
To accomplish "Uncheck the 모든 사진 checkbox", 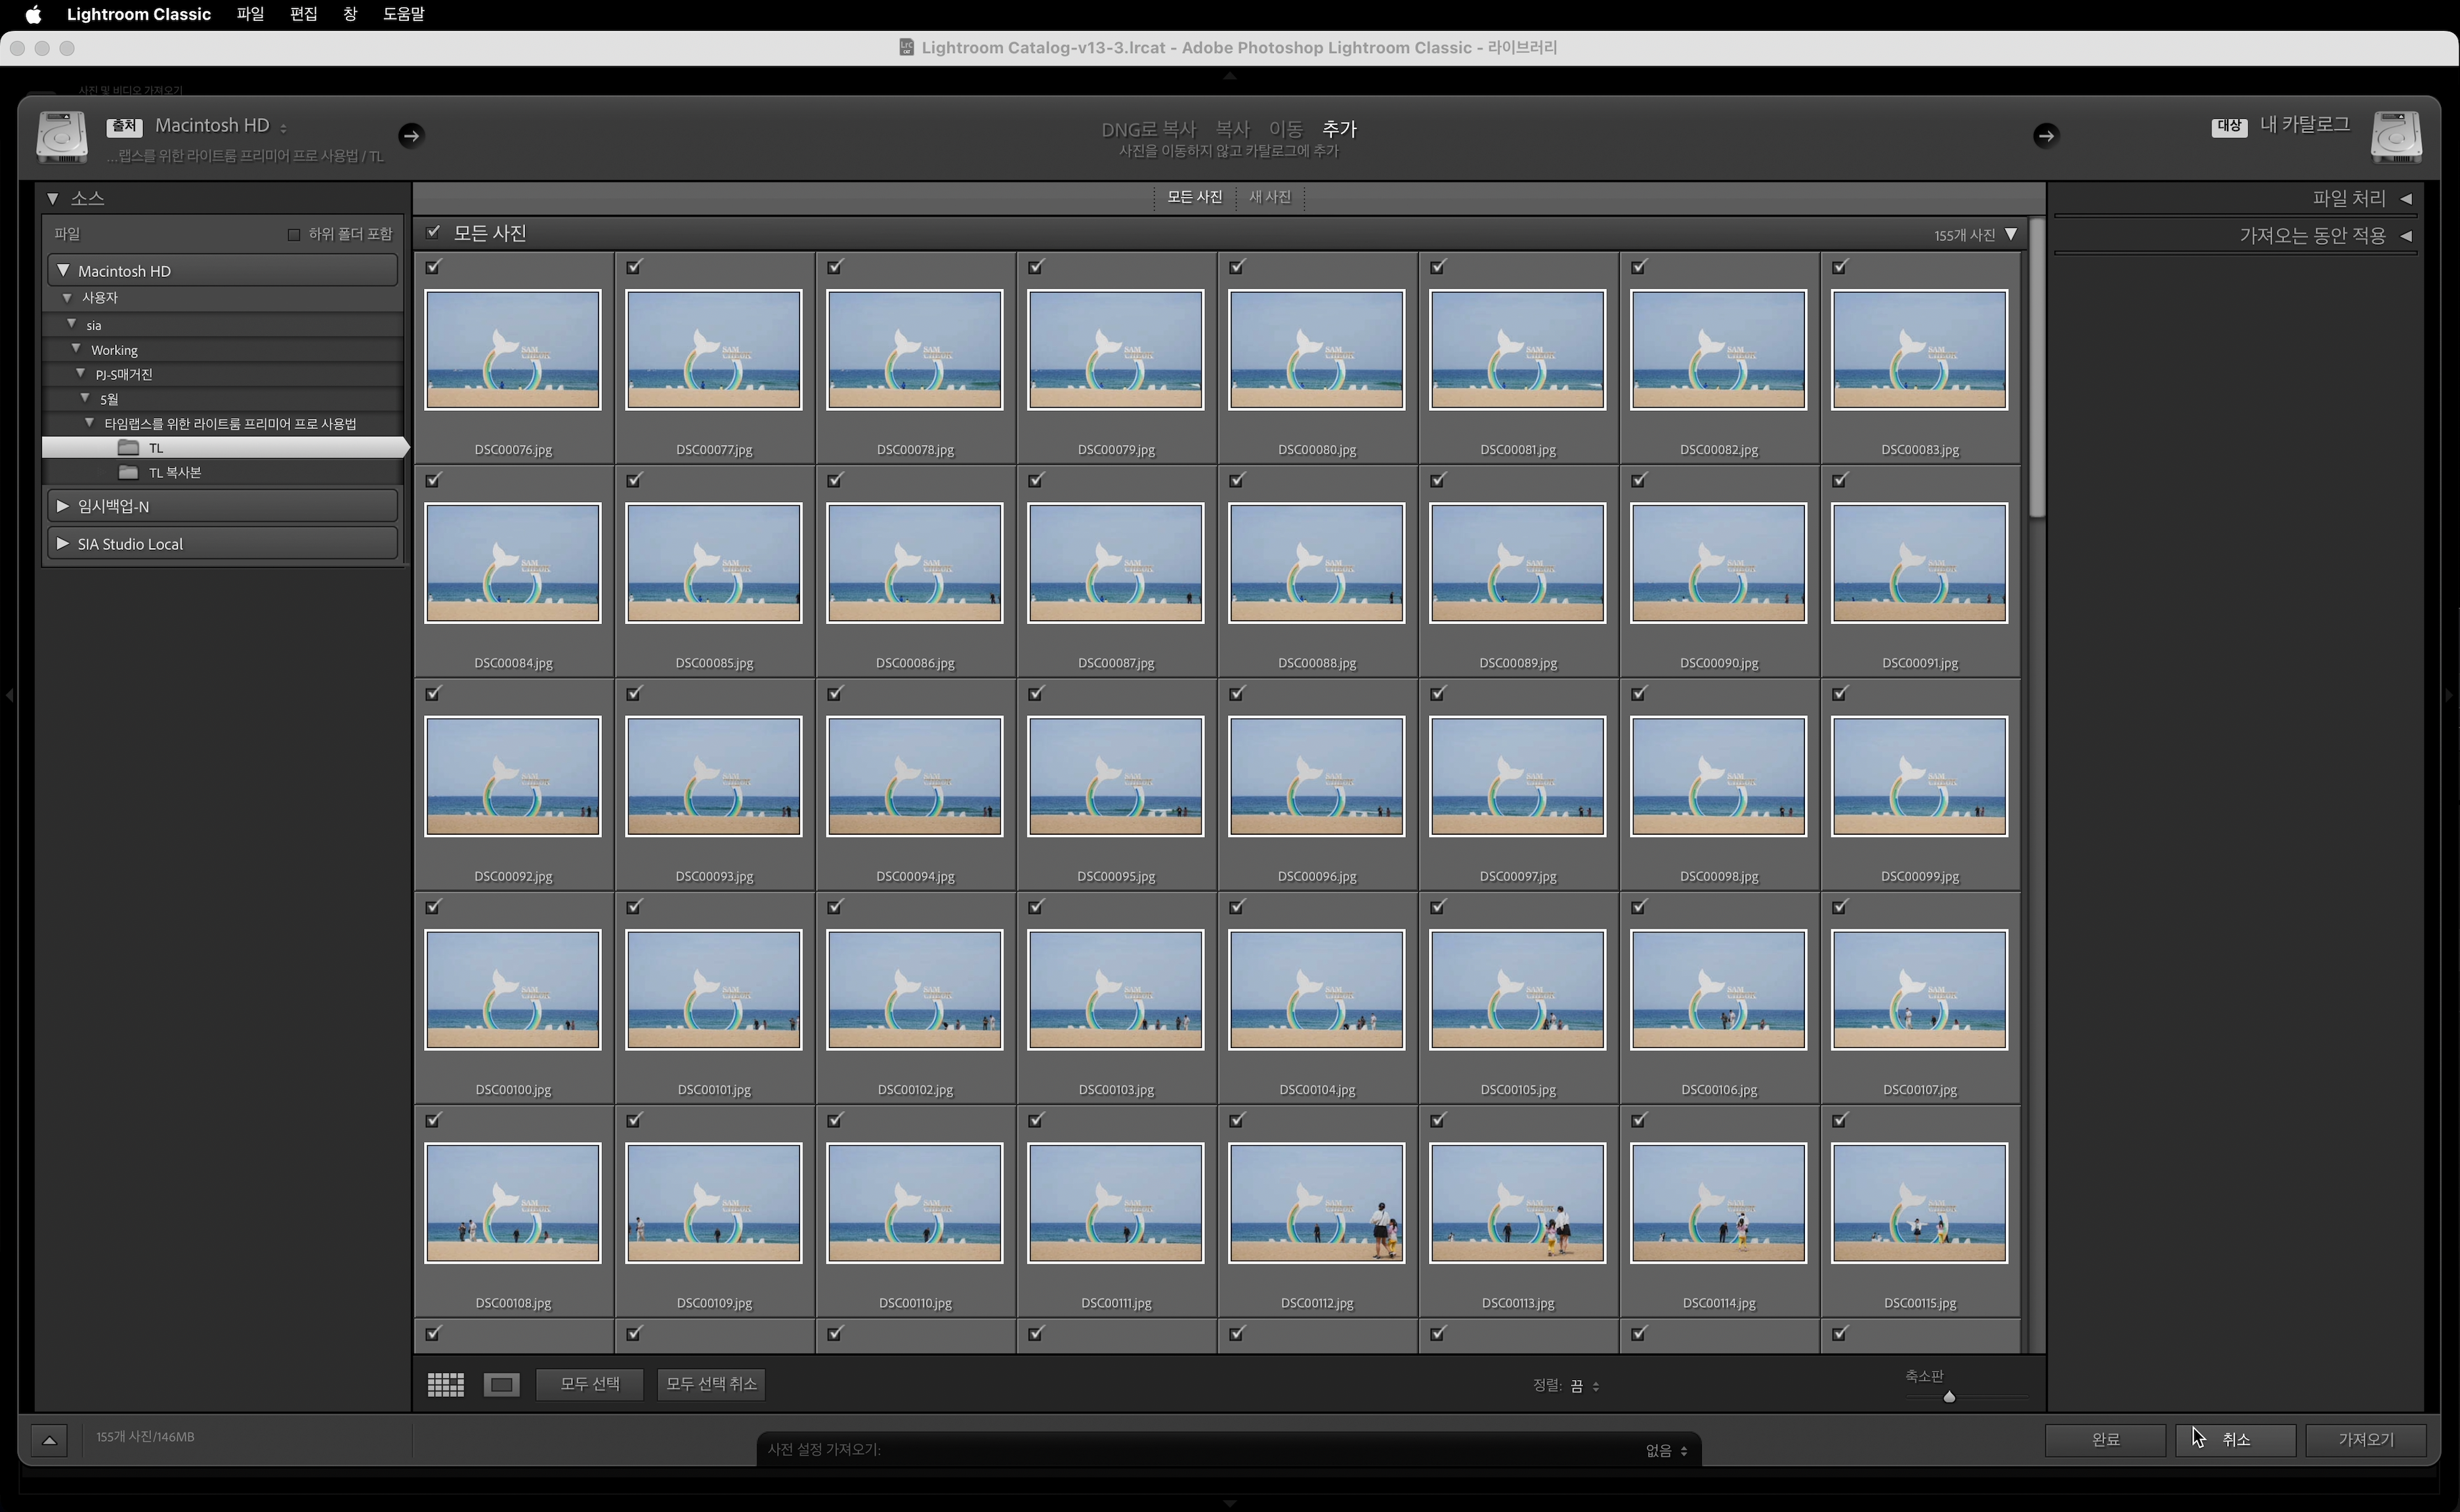I will pos(433,233).
